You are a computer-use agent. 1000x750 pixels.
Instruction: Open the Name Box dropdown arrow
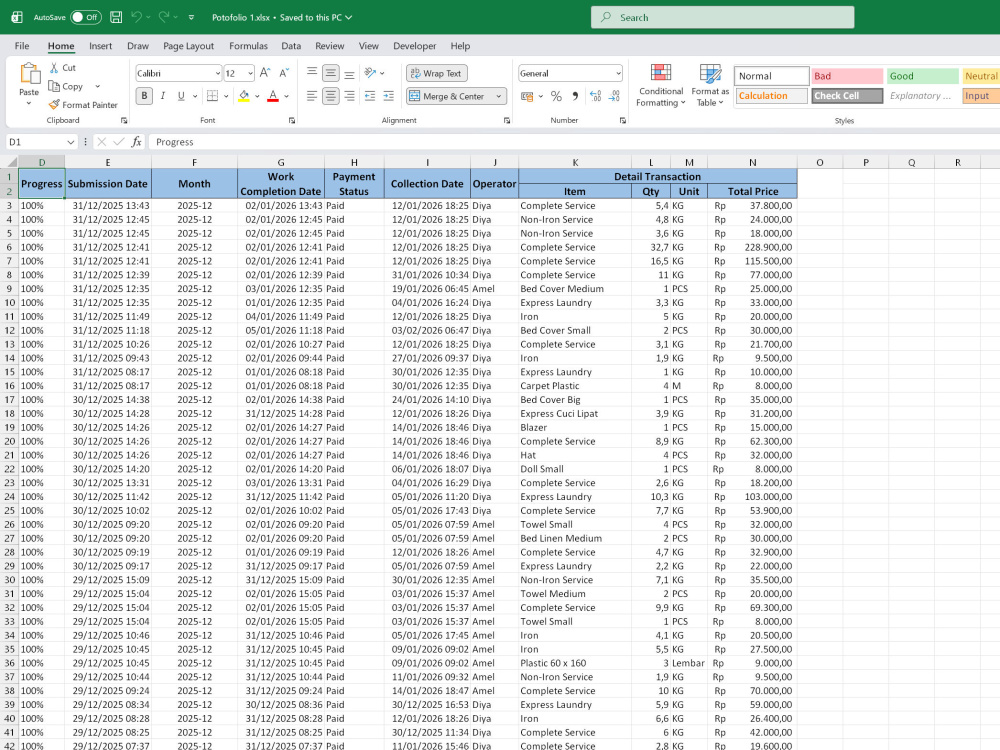tap(70, 142)
